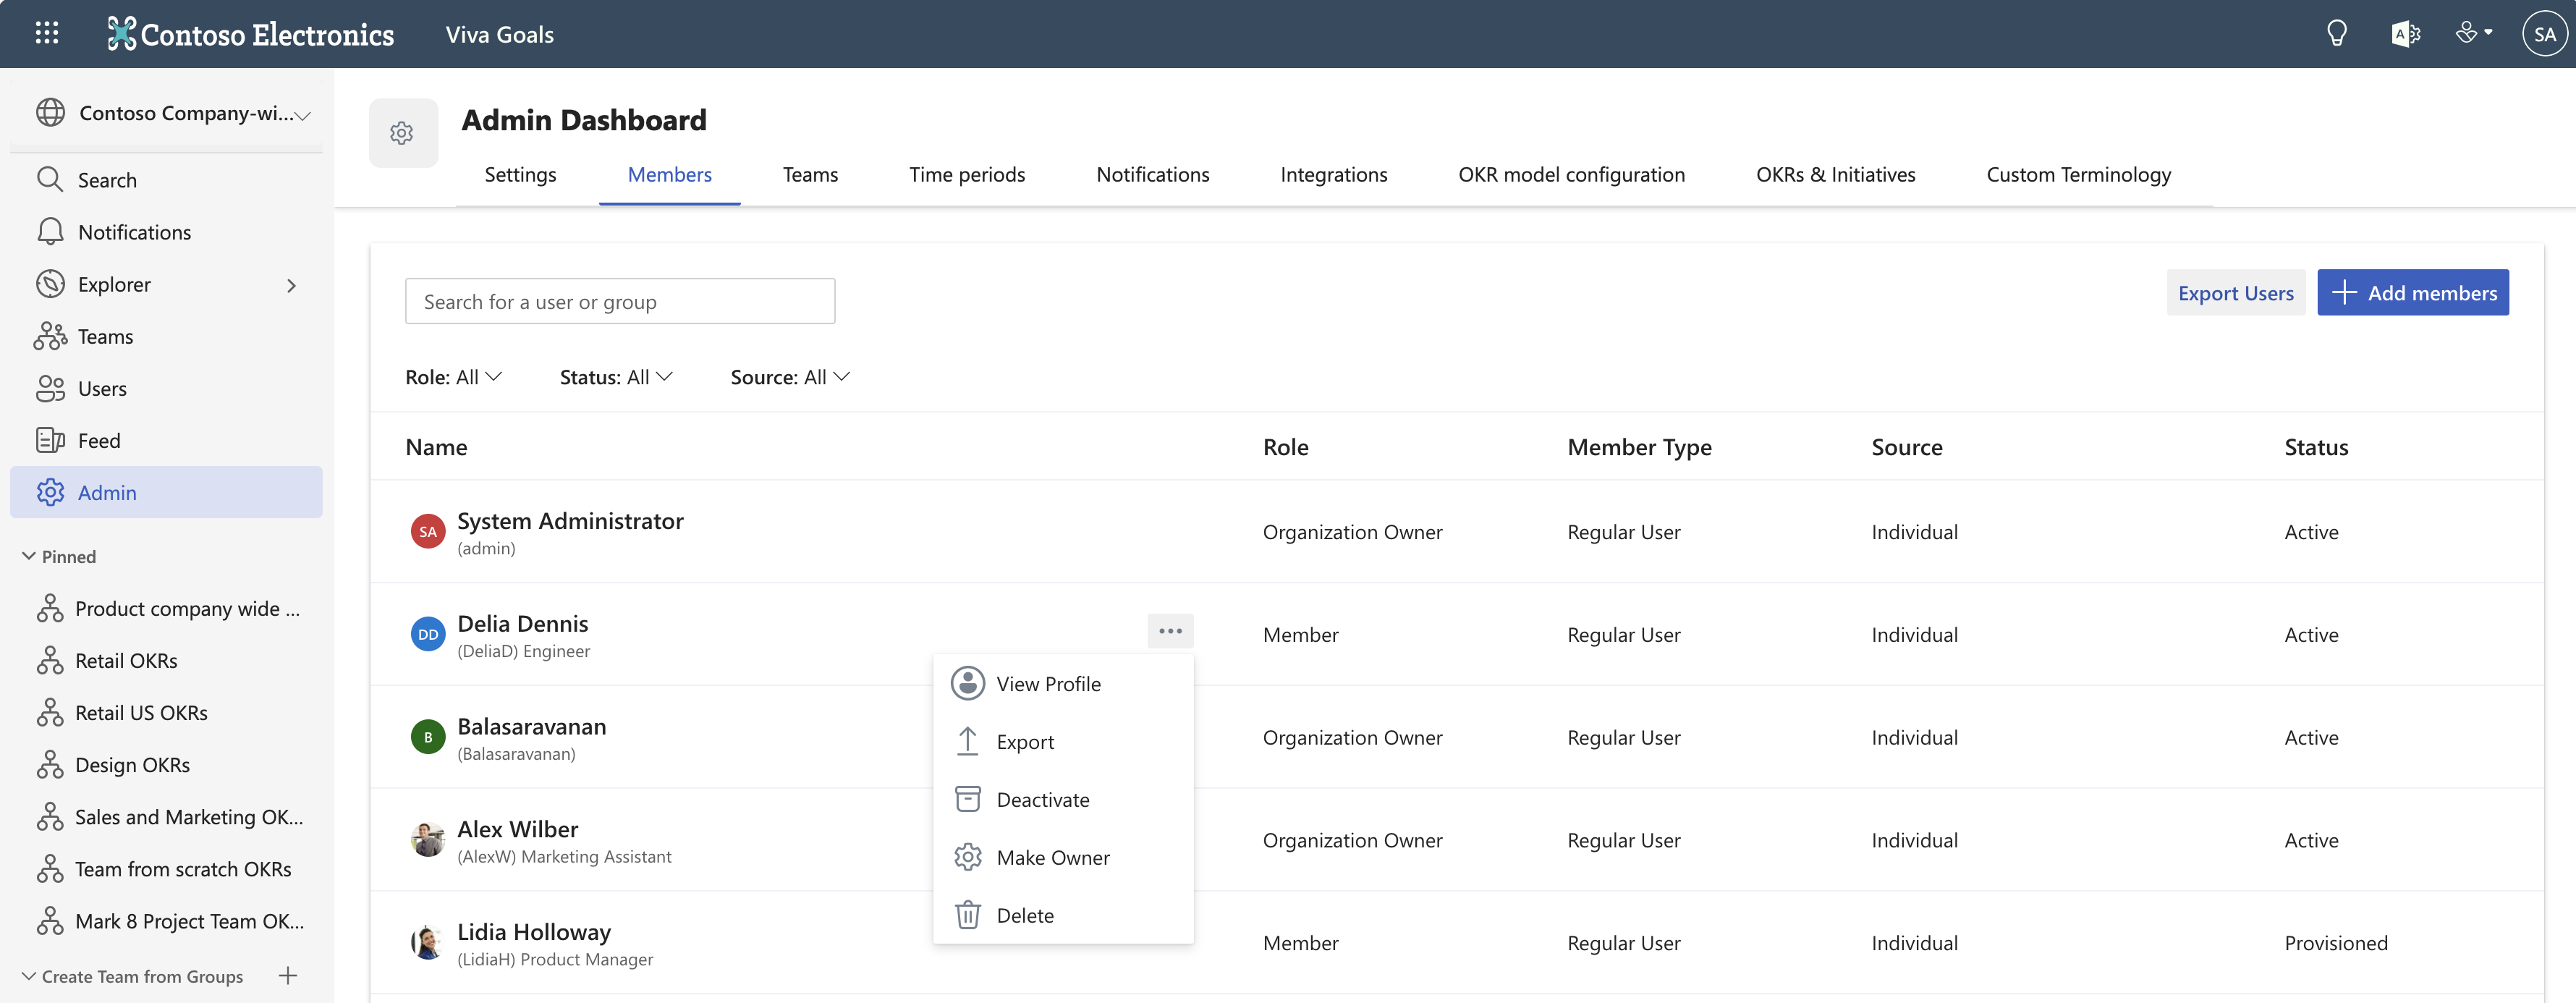Open Explorer from the sidebar

(114, 285)
